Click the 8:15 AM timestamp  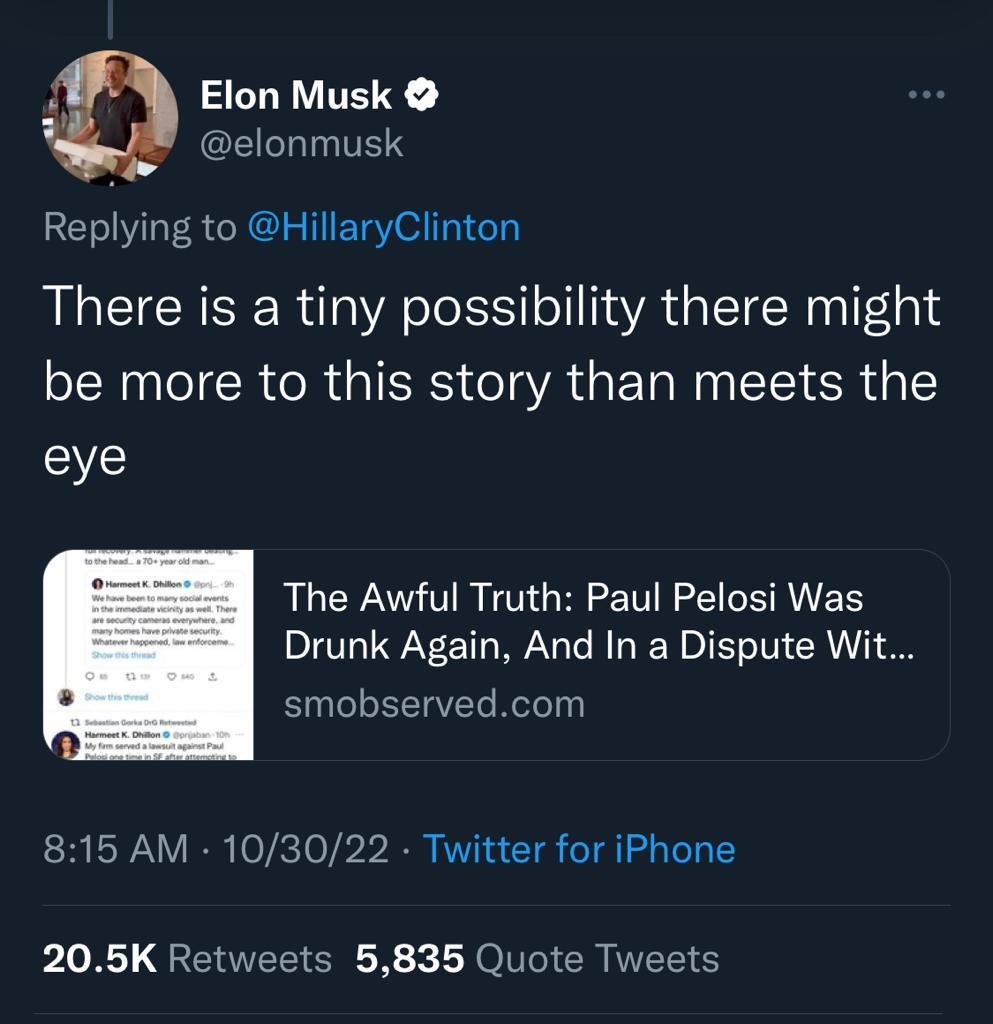tap(116, 849)
